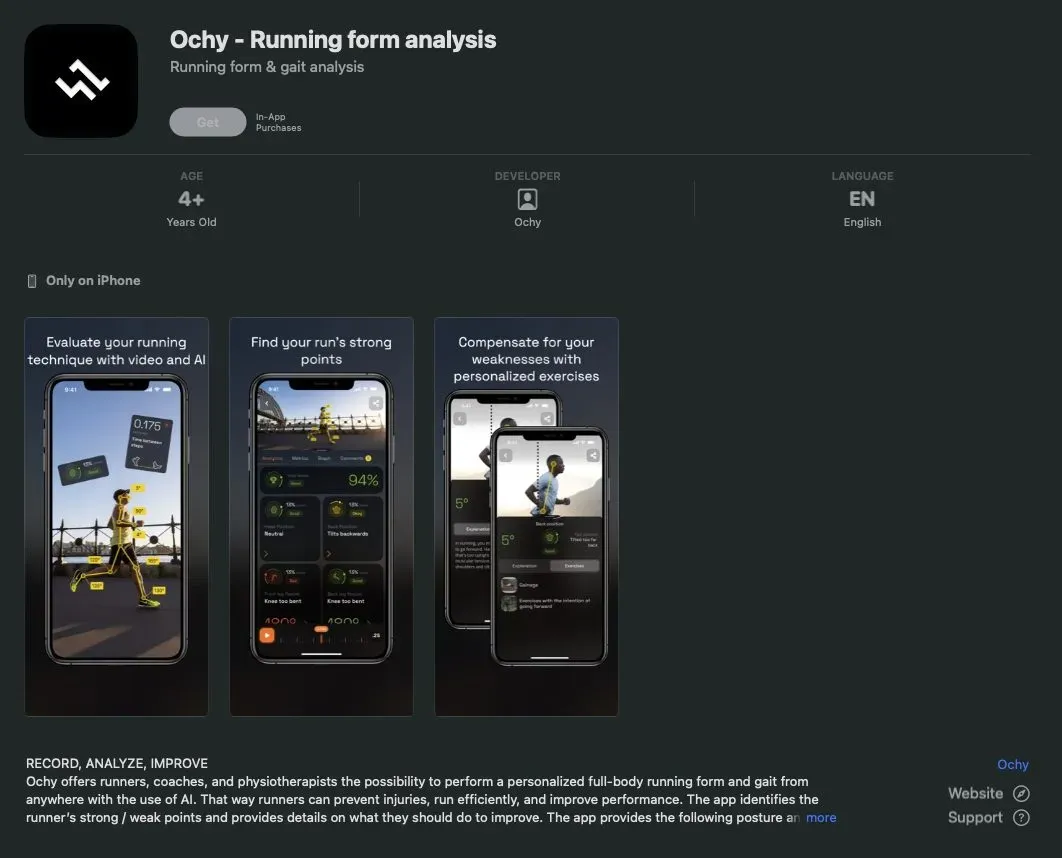Open the blue Ochy developer link
This screenshot has width=1062, height=858.
[x=1012, y=765]
